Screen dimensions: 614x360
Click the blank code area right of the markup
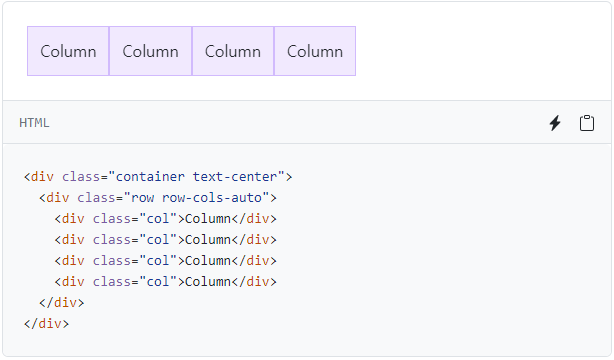(x=442, y=251)
